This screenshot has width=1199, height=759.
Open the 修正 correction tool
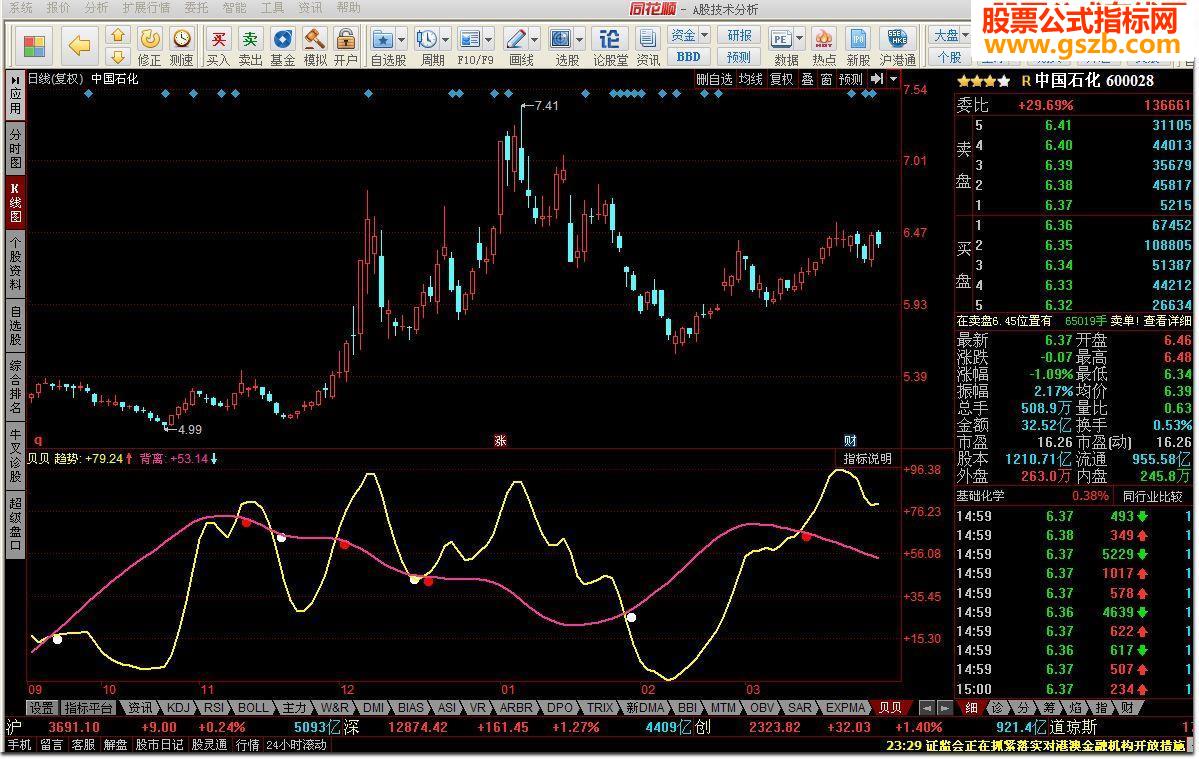(150, 47)
